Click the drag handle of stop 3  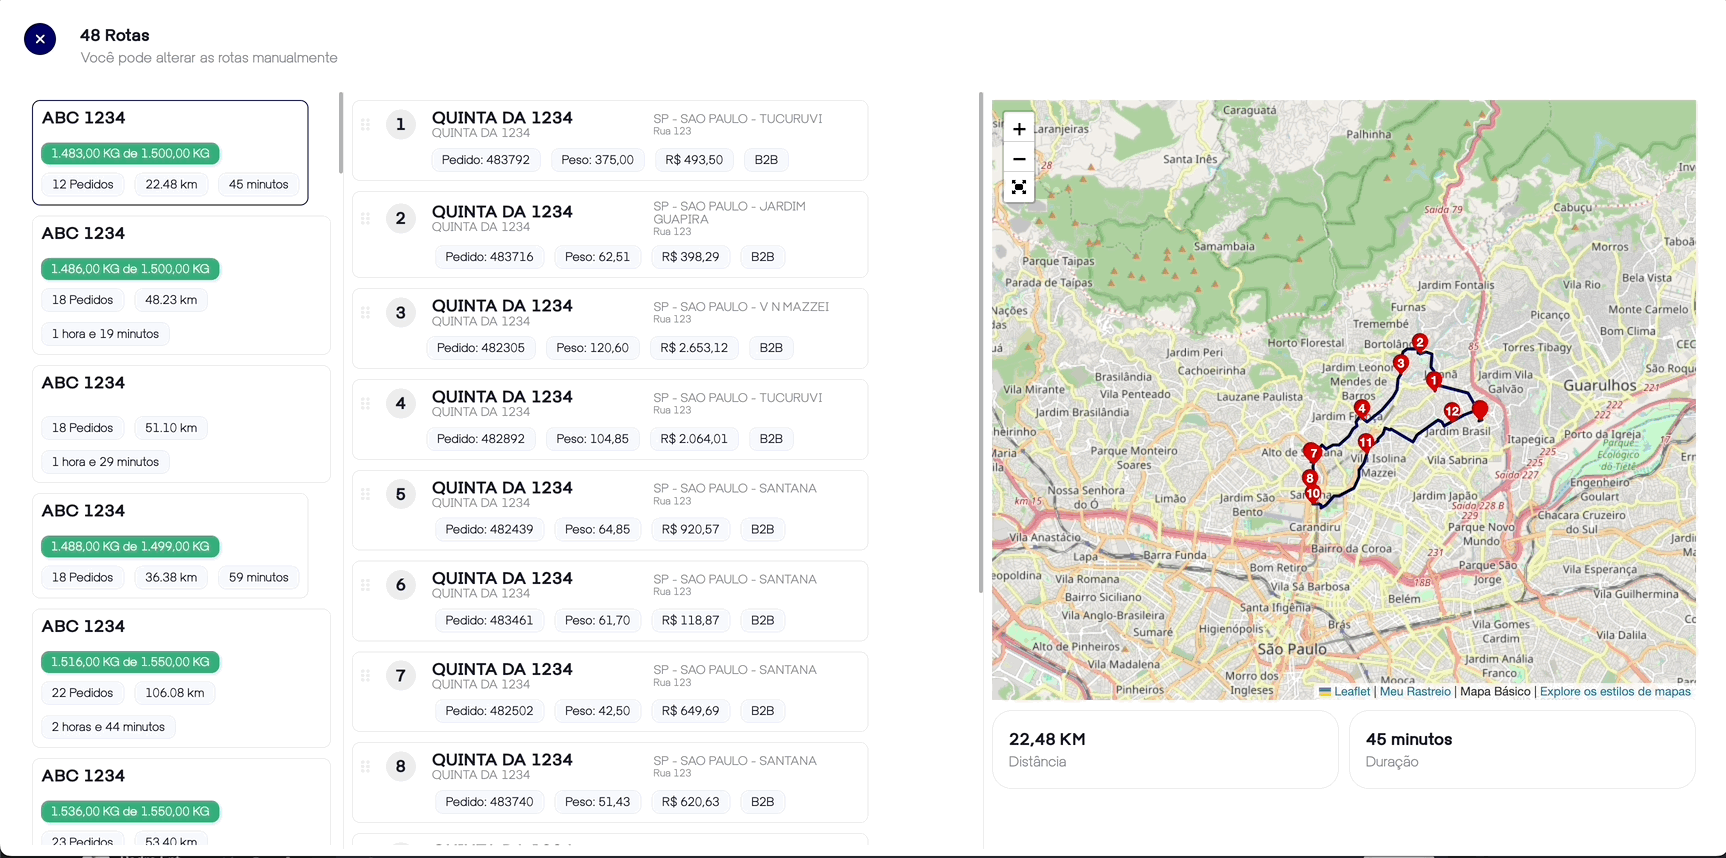point(366,313)
